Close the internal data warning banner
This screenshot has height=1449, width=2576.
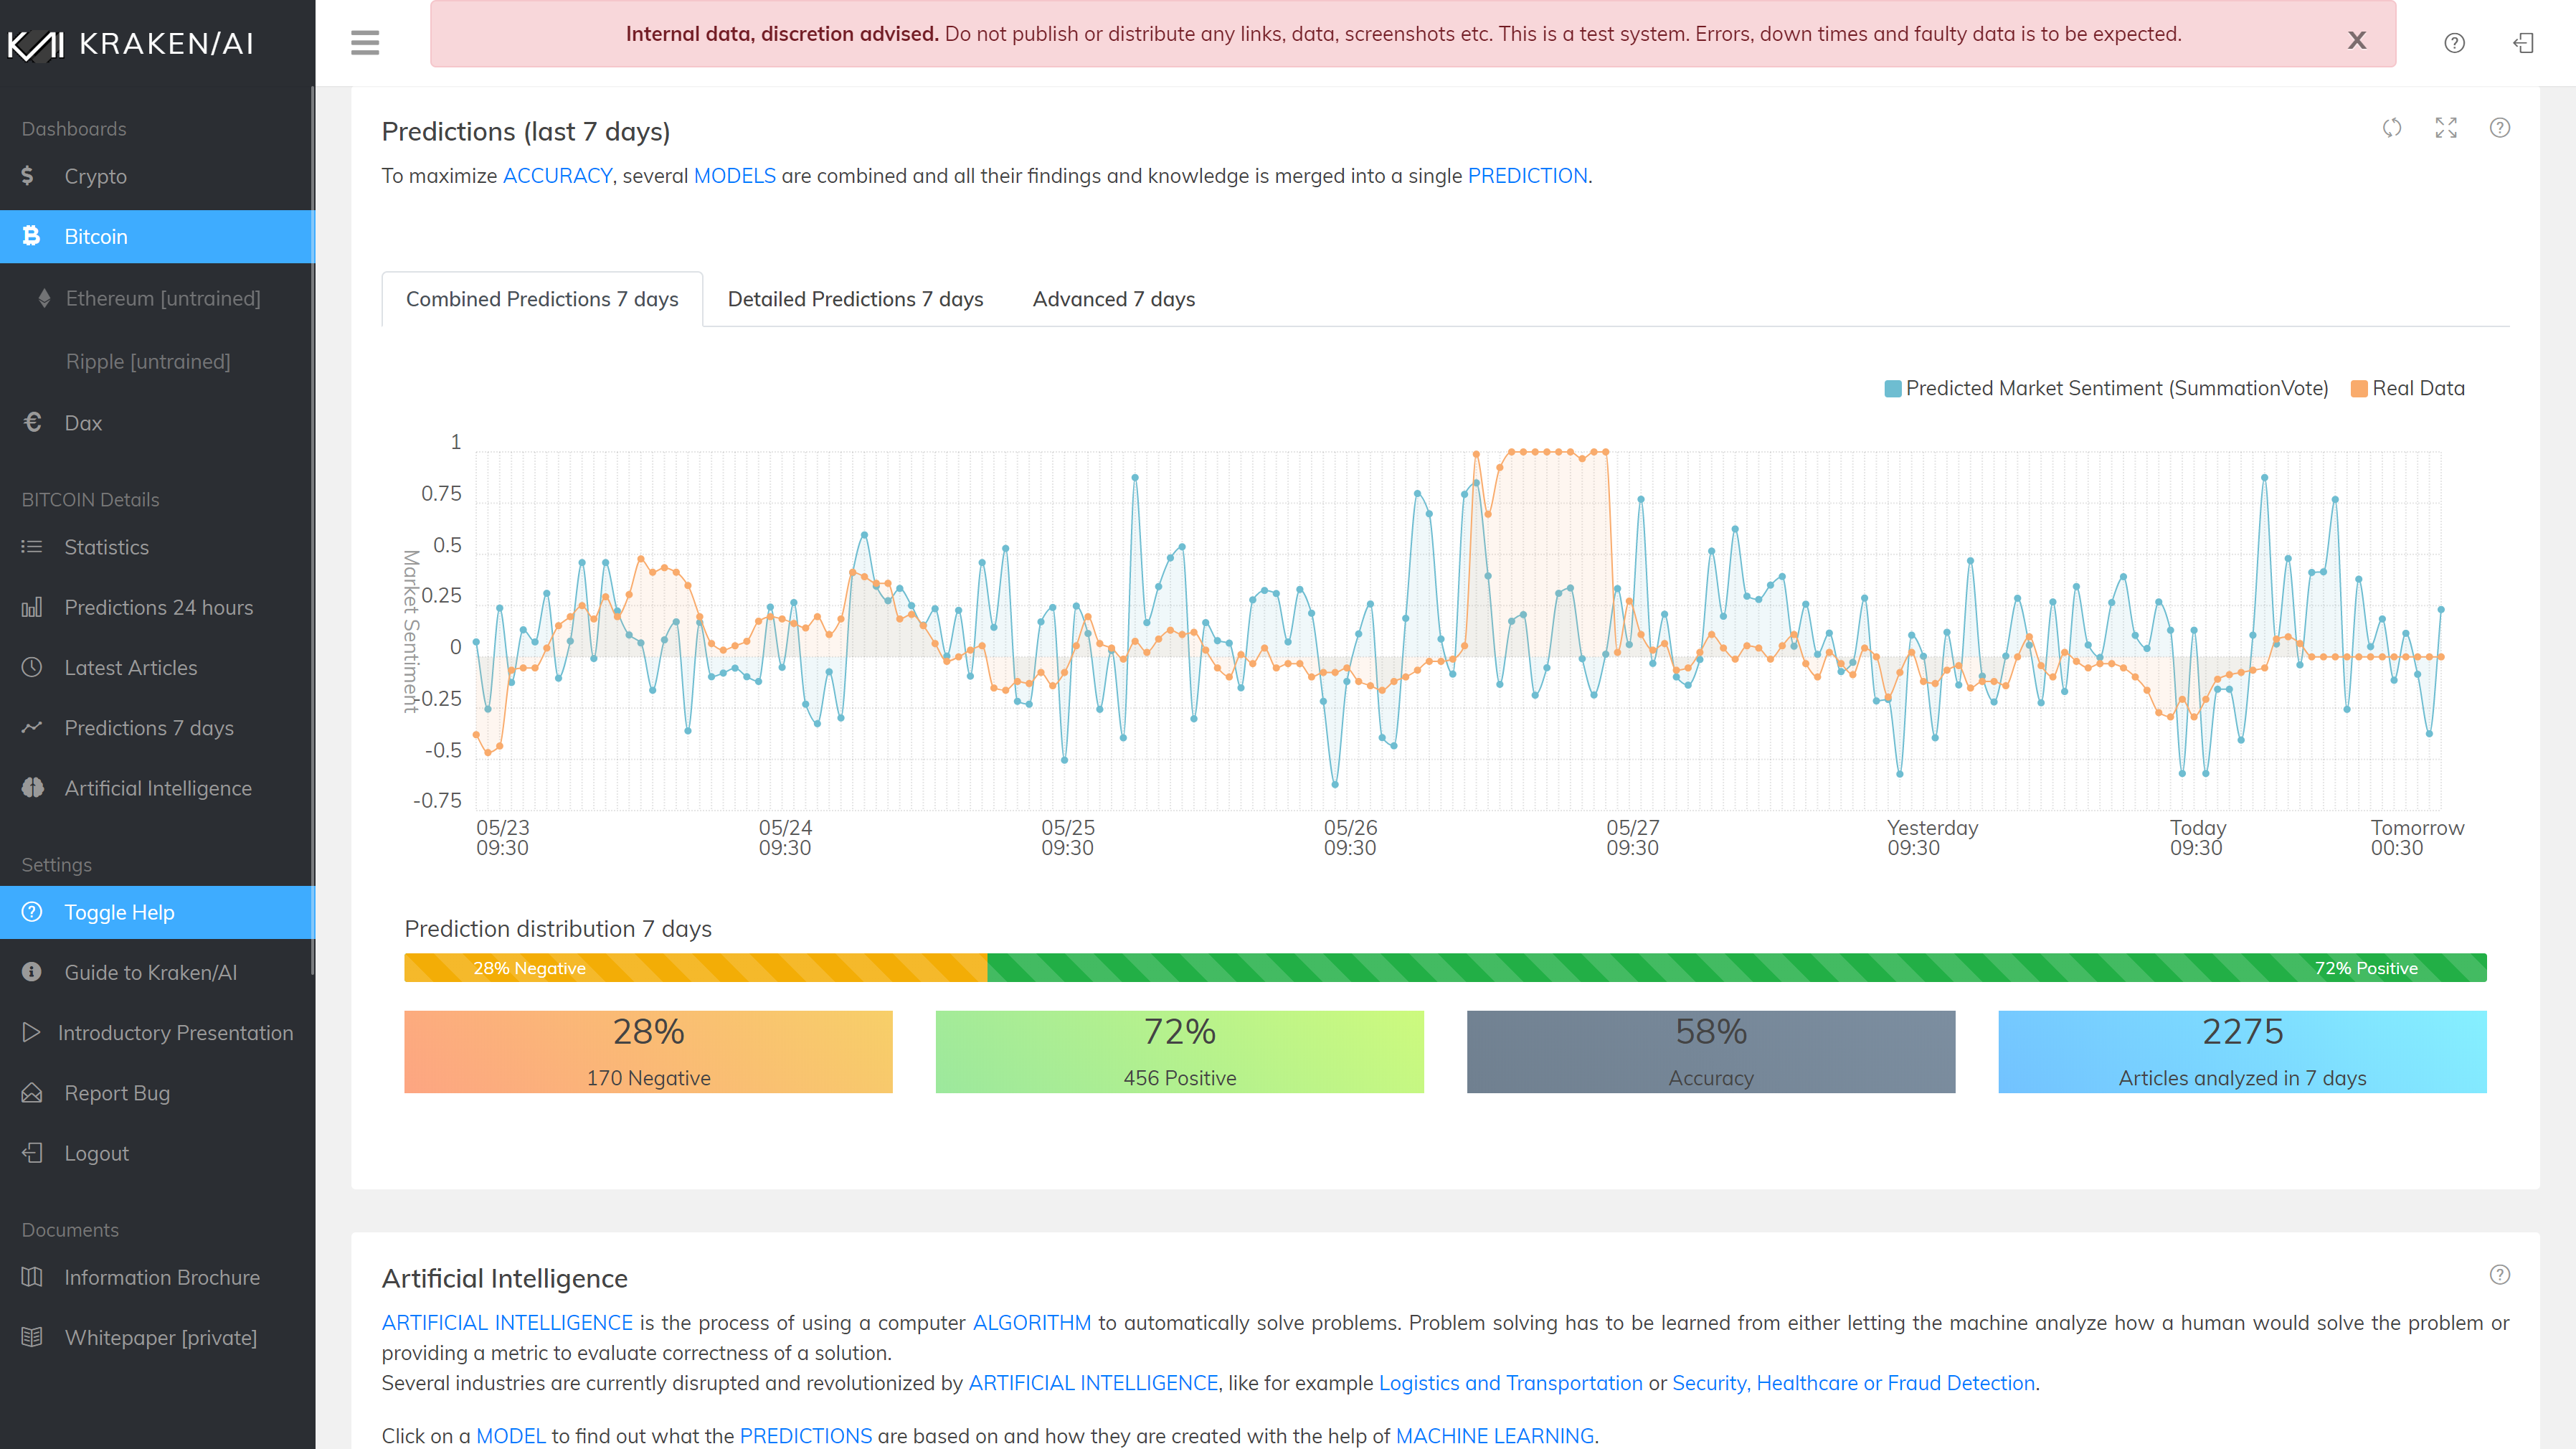tap(2357, 40)
